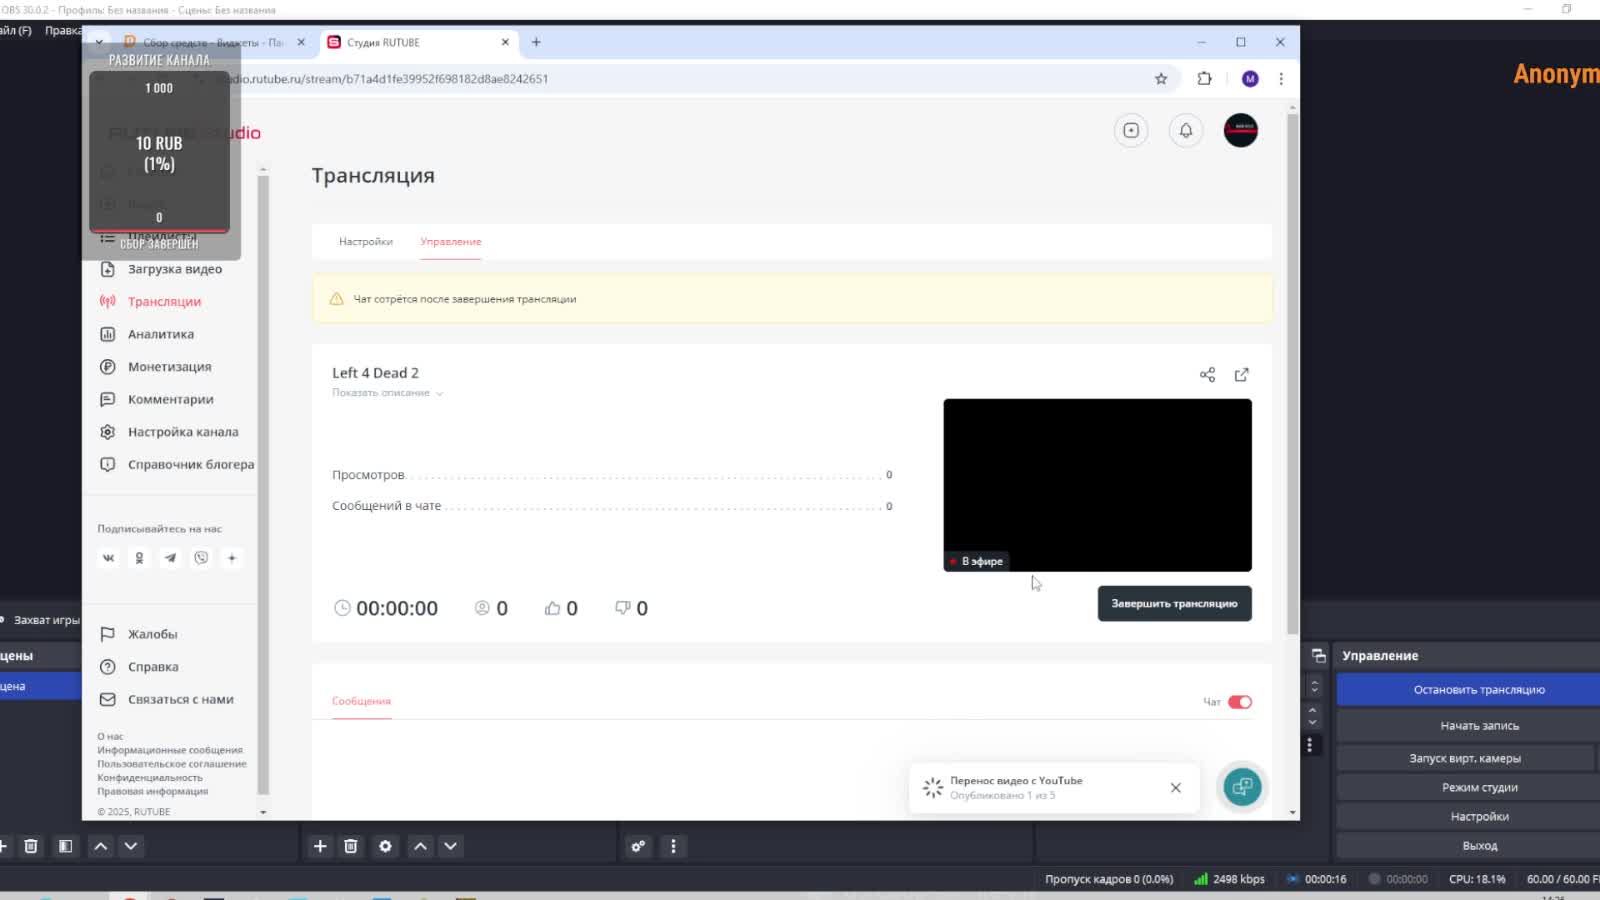Select the Сообщения tab

[x=361, y=701]
